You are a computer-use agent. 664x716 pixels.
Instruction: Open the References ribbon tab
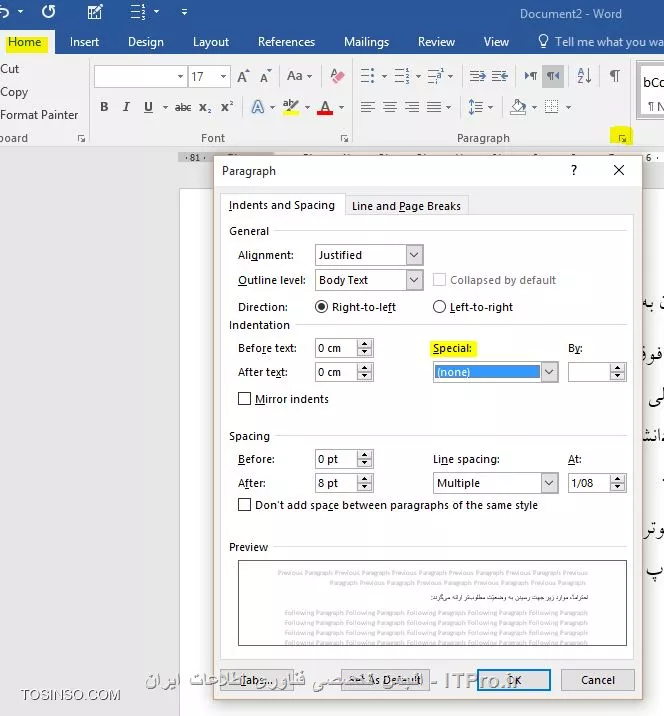pos(286,42)
